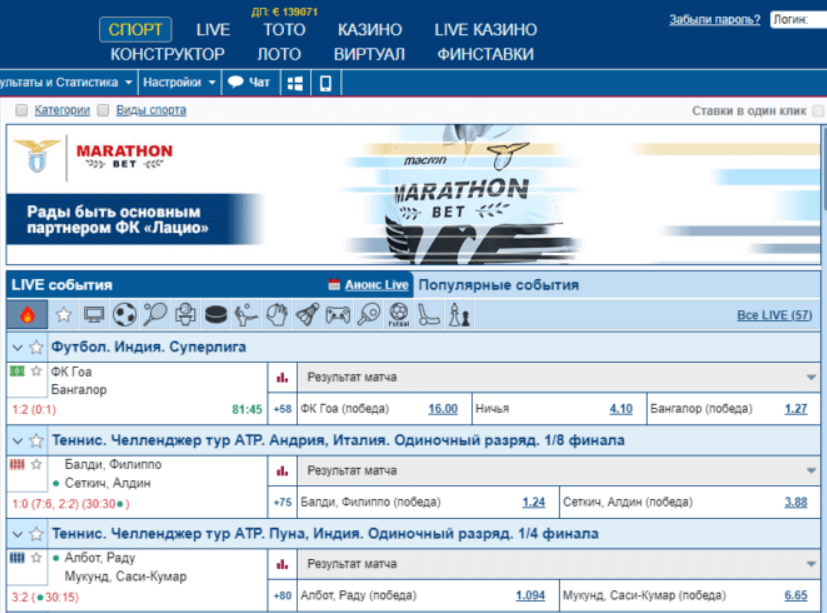Open statistics chart for Балди vs Сеткич
The width and height of the screenshot is (827, 613).
point(283,471)
